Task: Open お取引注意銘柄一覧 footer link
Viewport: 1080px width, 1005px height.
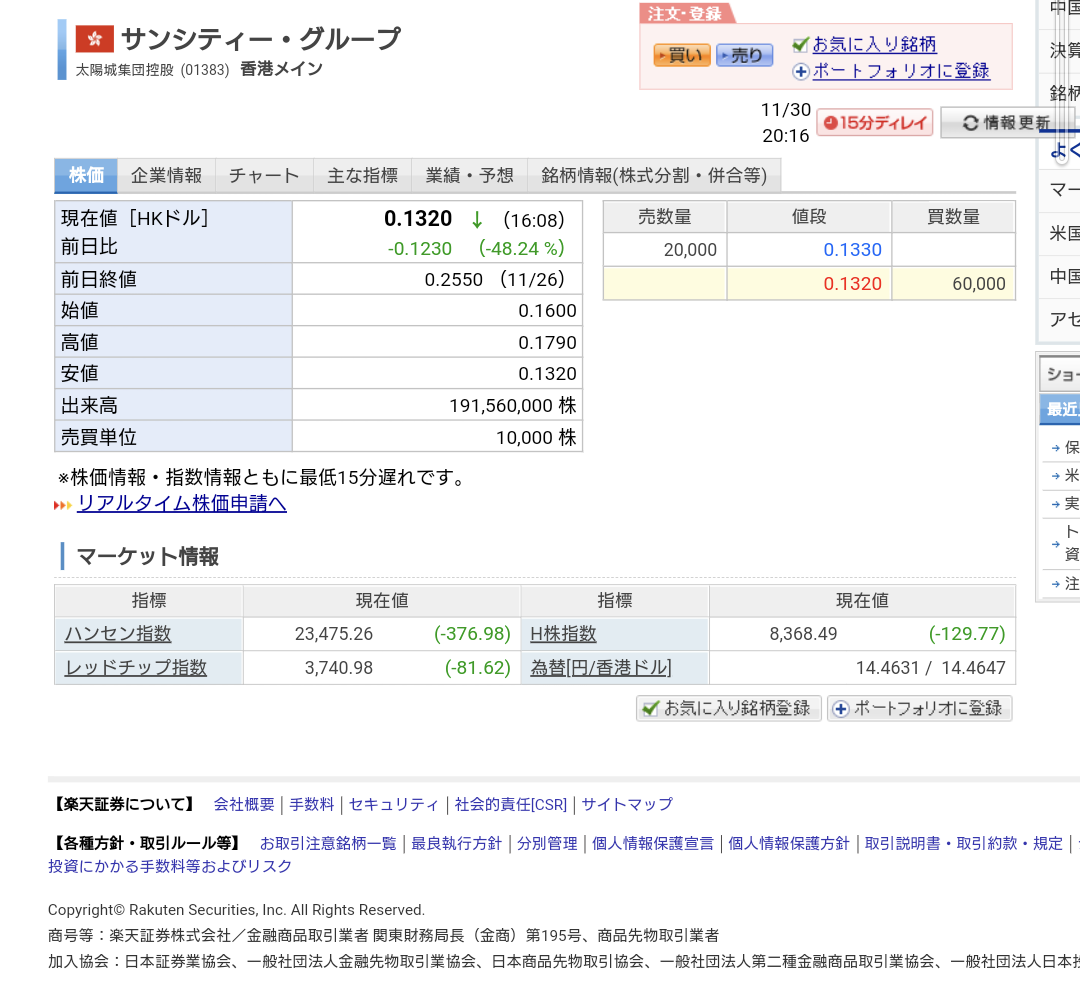Action: [328, 844]
